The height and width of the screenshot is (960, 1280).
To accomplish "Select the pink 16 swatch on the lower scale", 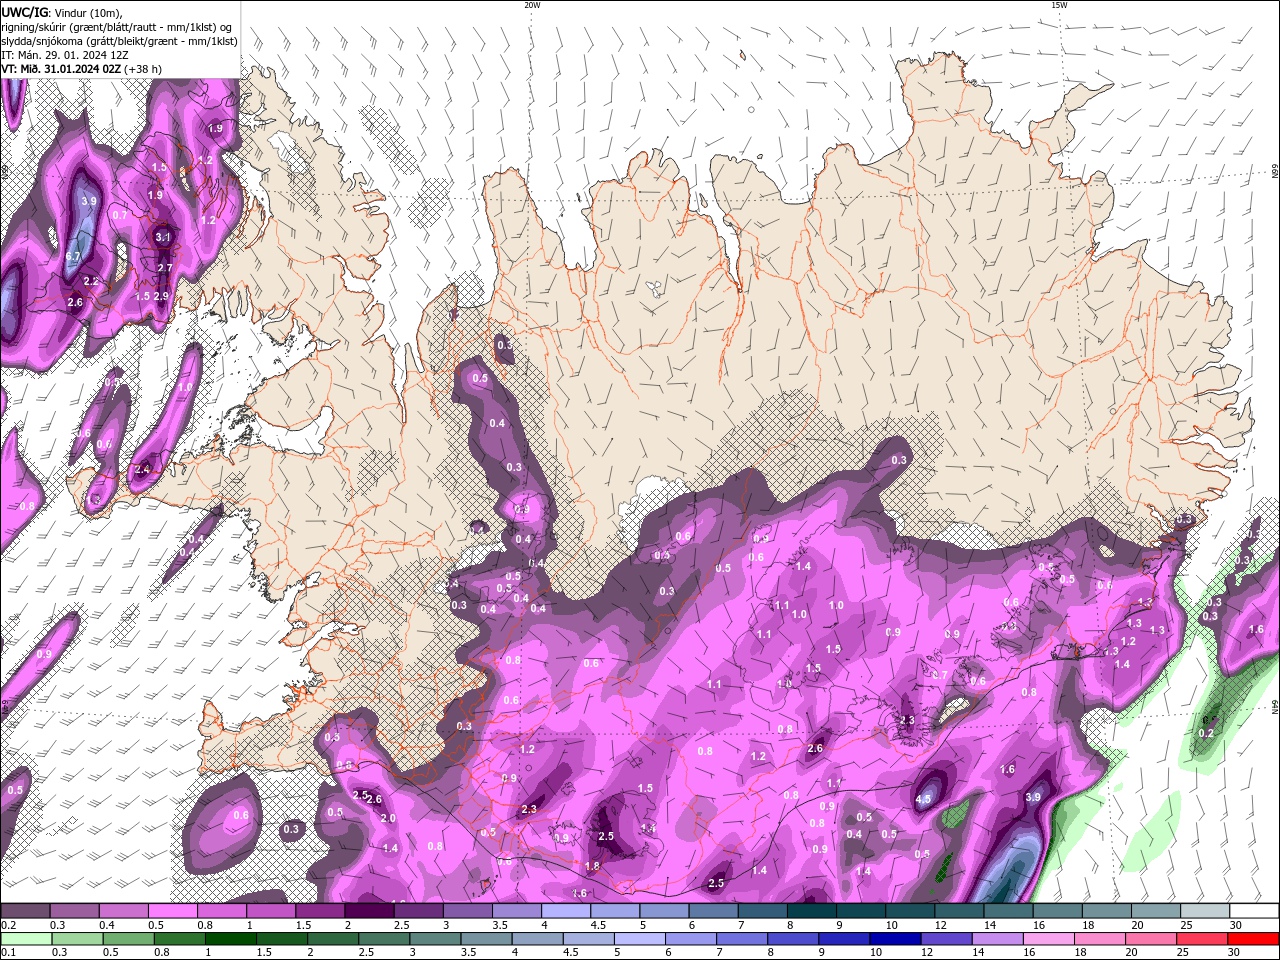I will (1047, 939).
